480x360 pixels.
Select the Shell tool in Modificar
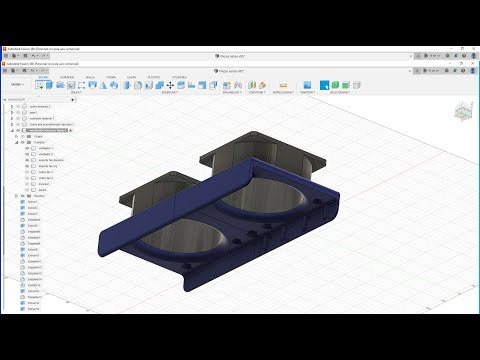point(149,85)
